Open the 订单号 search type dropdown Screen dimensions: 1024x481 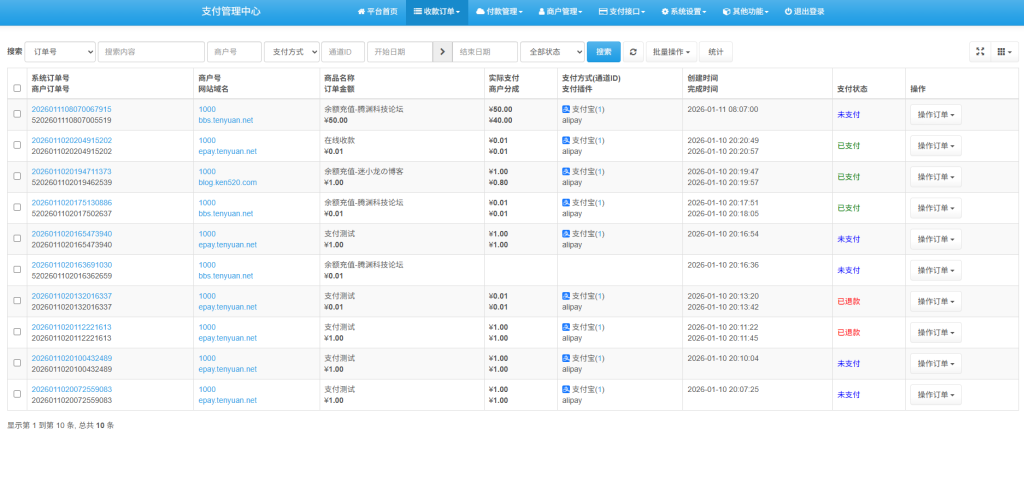[x=61, y=51]
